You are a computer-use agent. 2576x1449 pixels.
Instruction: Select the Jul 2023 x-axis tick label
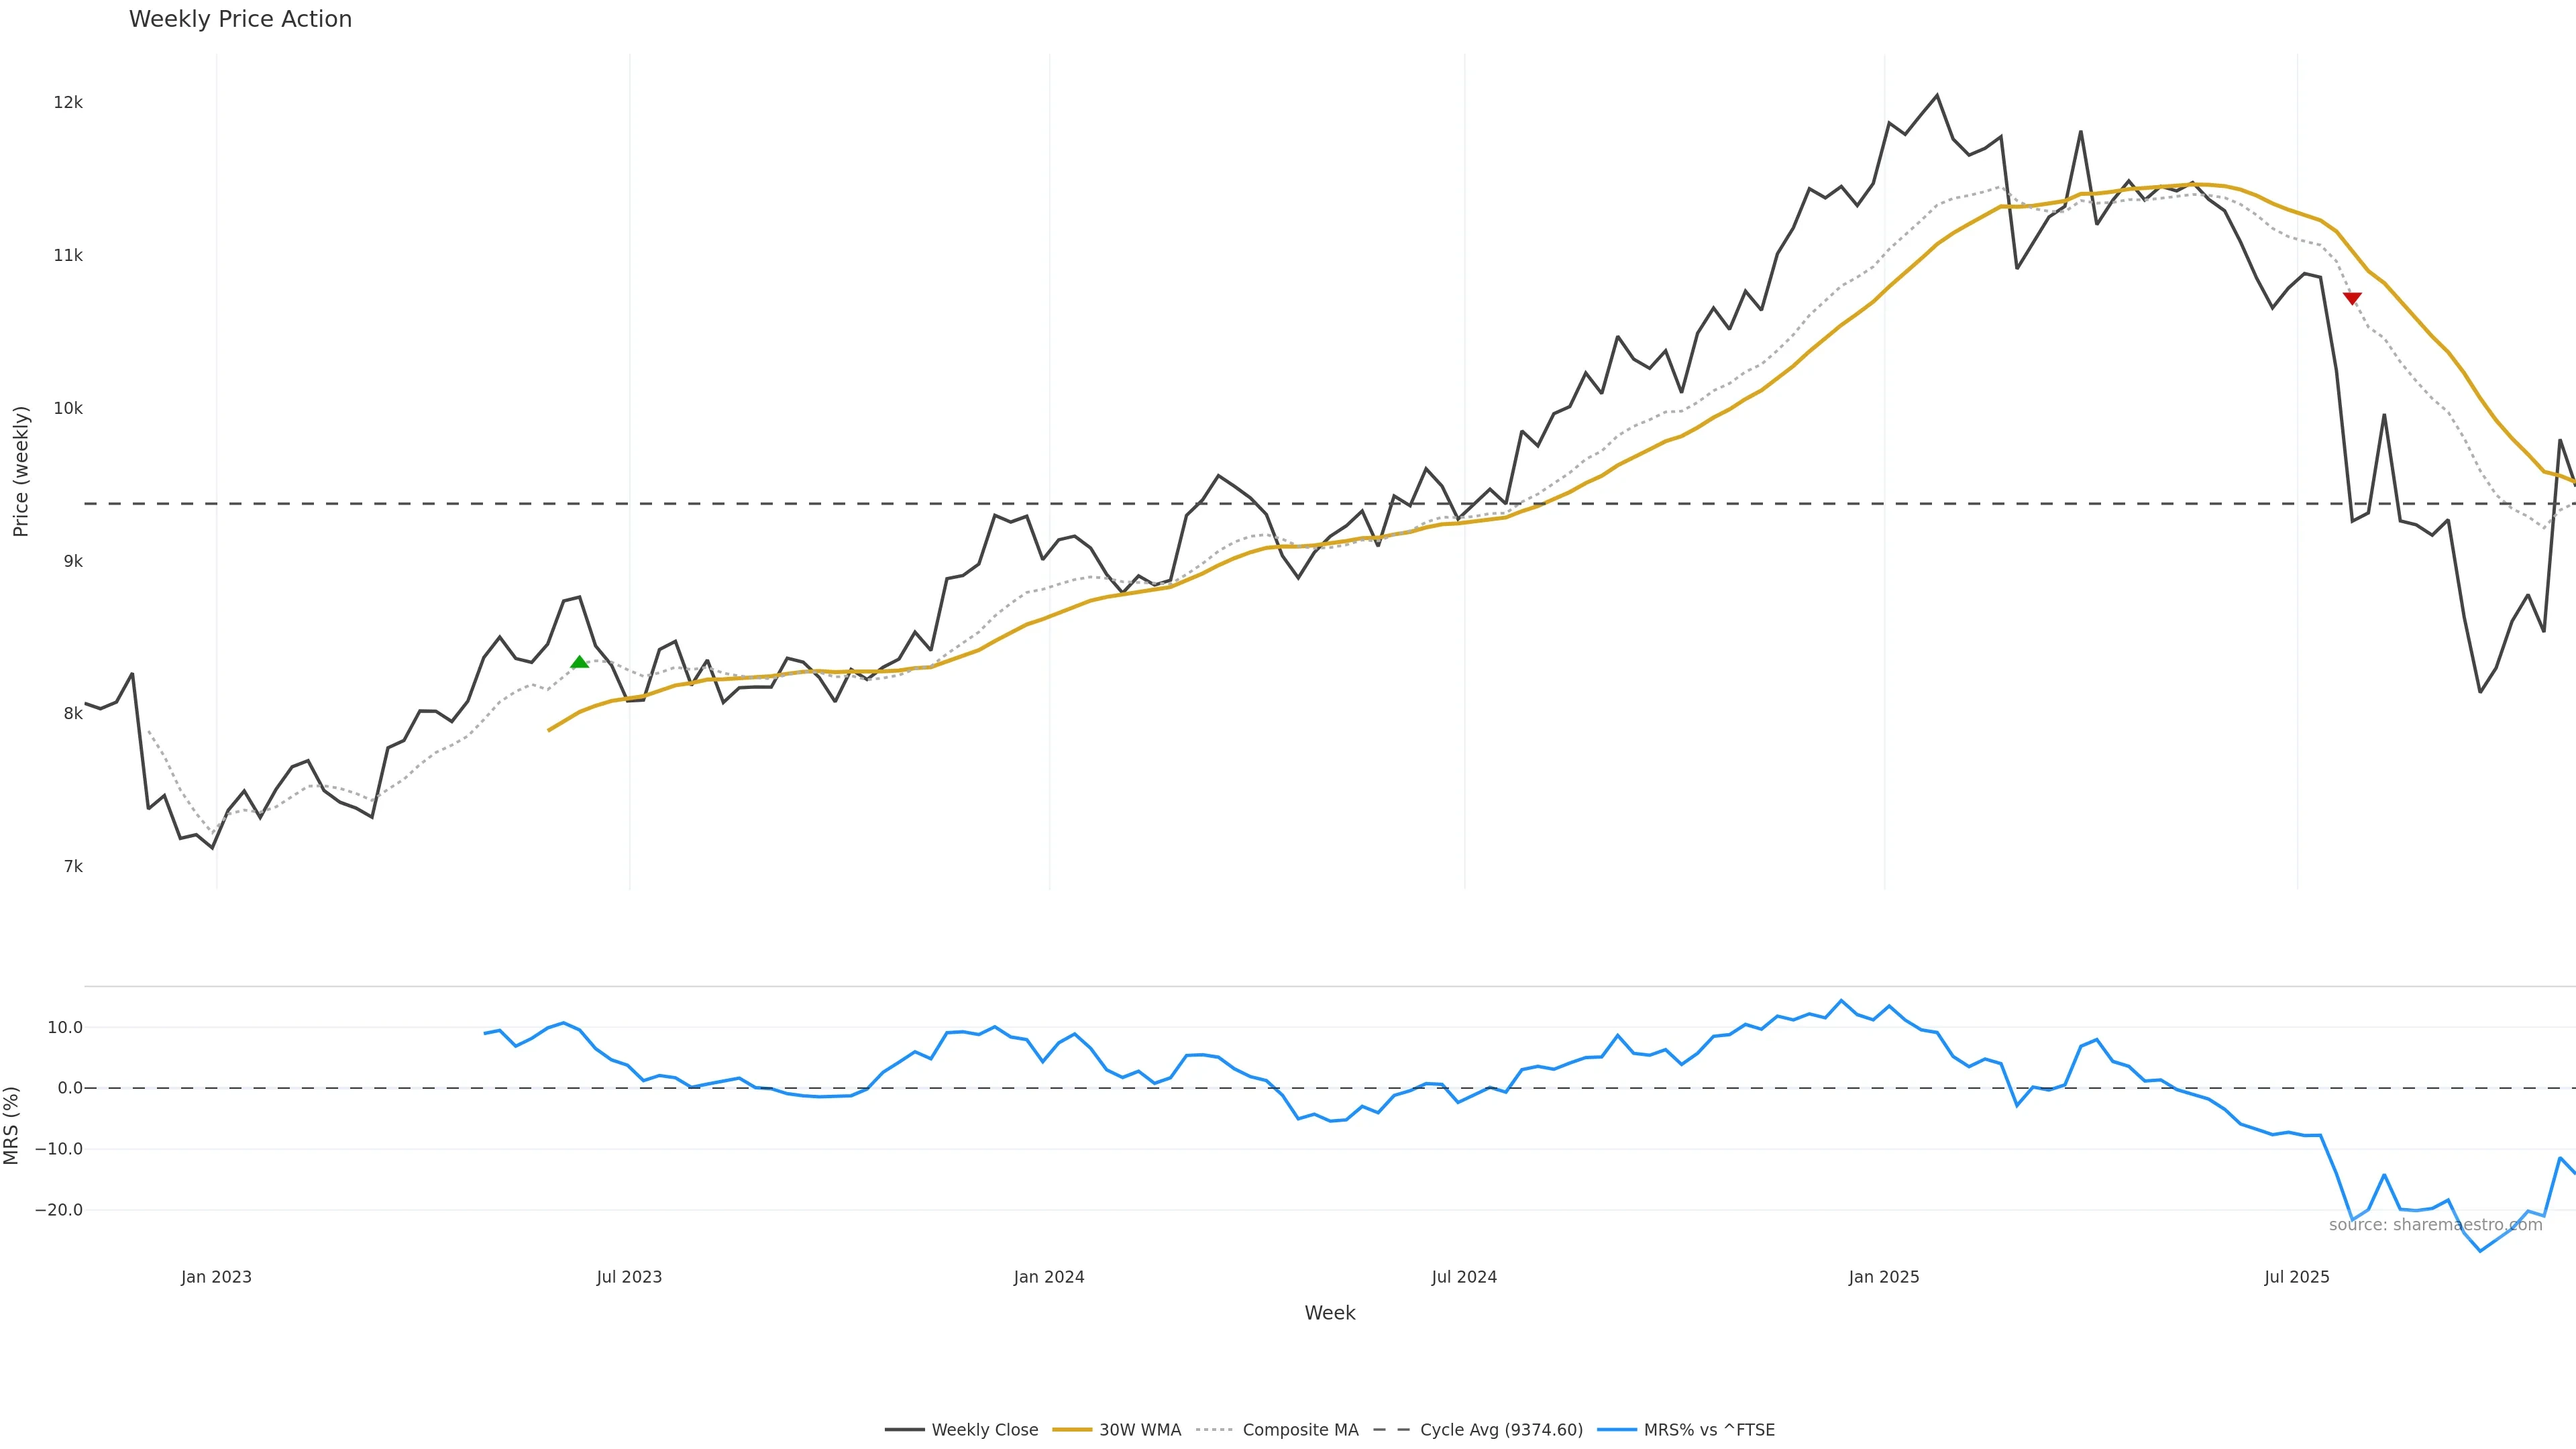click(x=629, y=1277)
